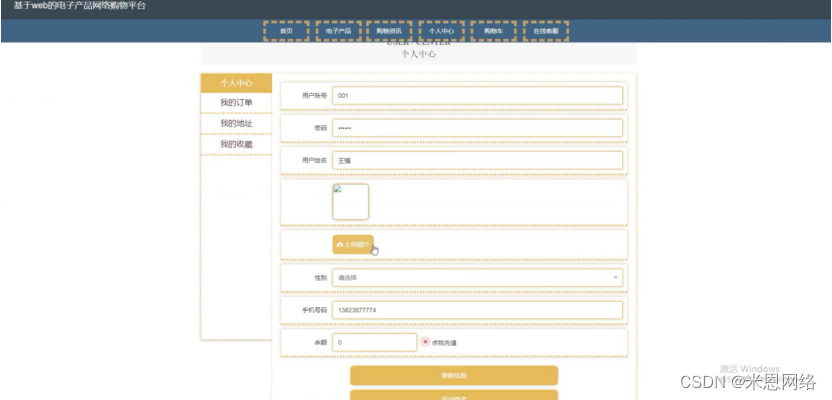Click the site title 基于web的电子产品网络购物平台
Screen dimensions: 832x400
(80, 6)
